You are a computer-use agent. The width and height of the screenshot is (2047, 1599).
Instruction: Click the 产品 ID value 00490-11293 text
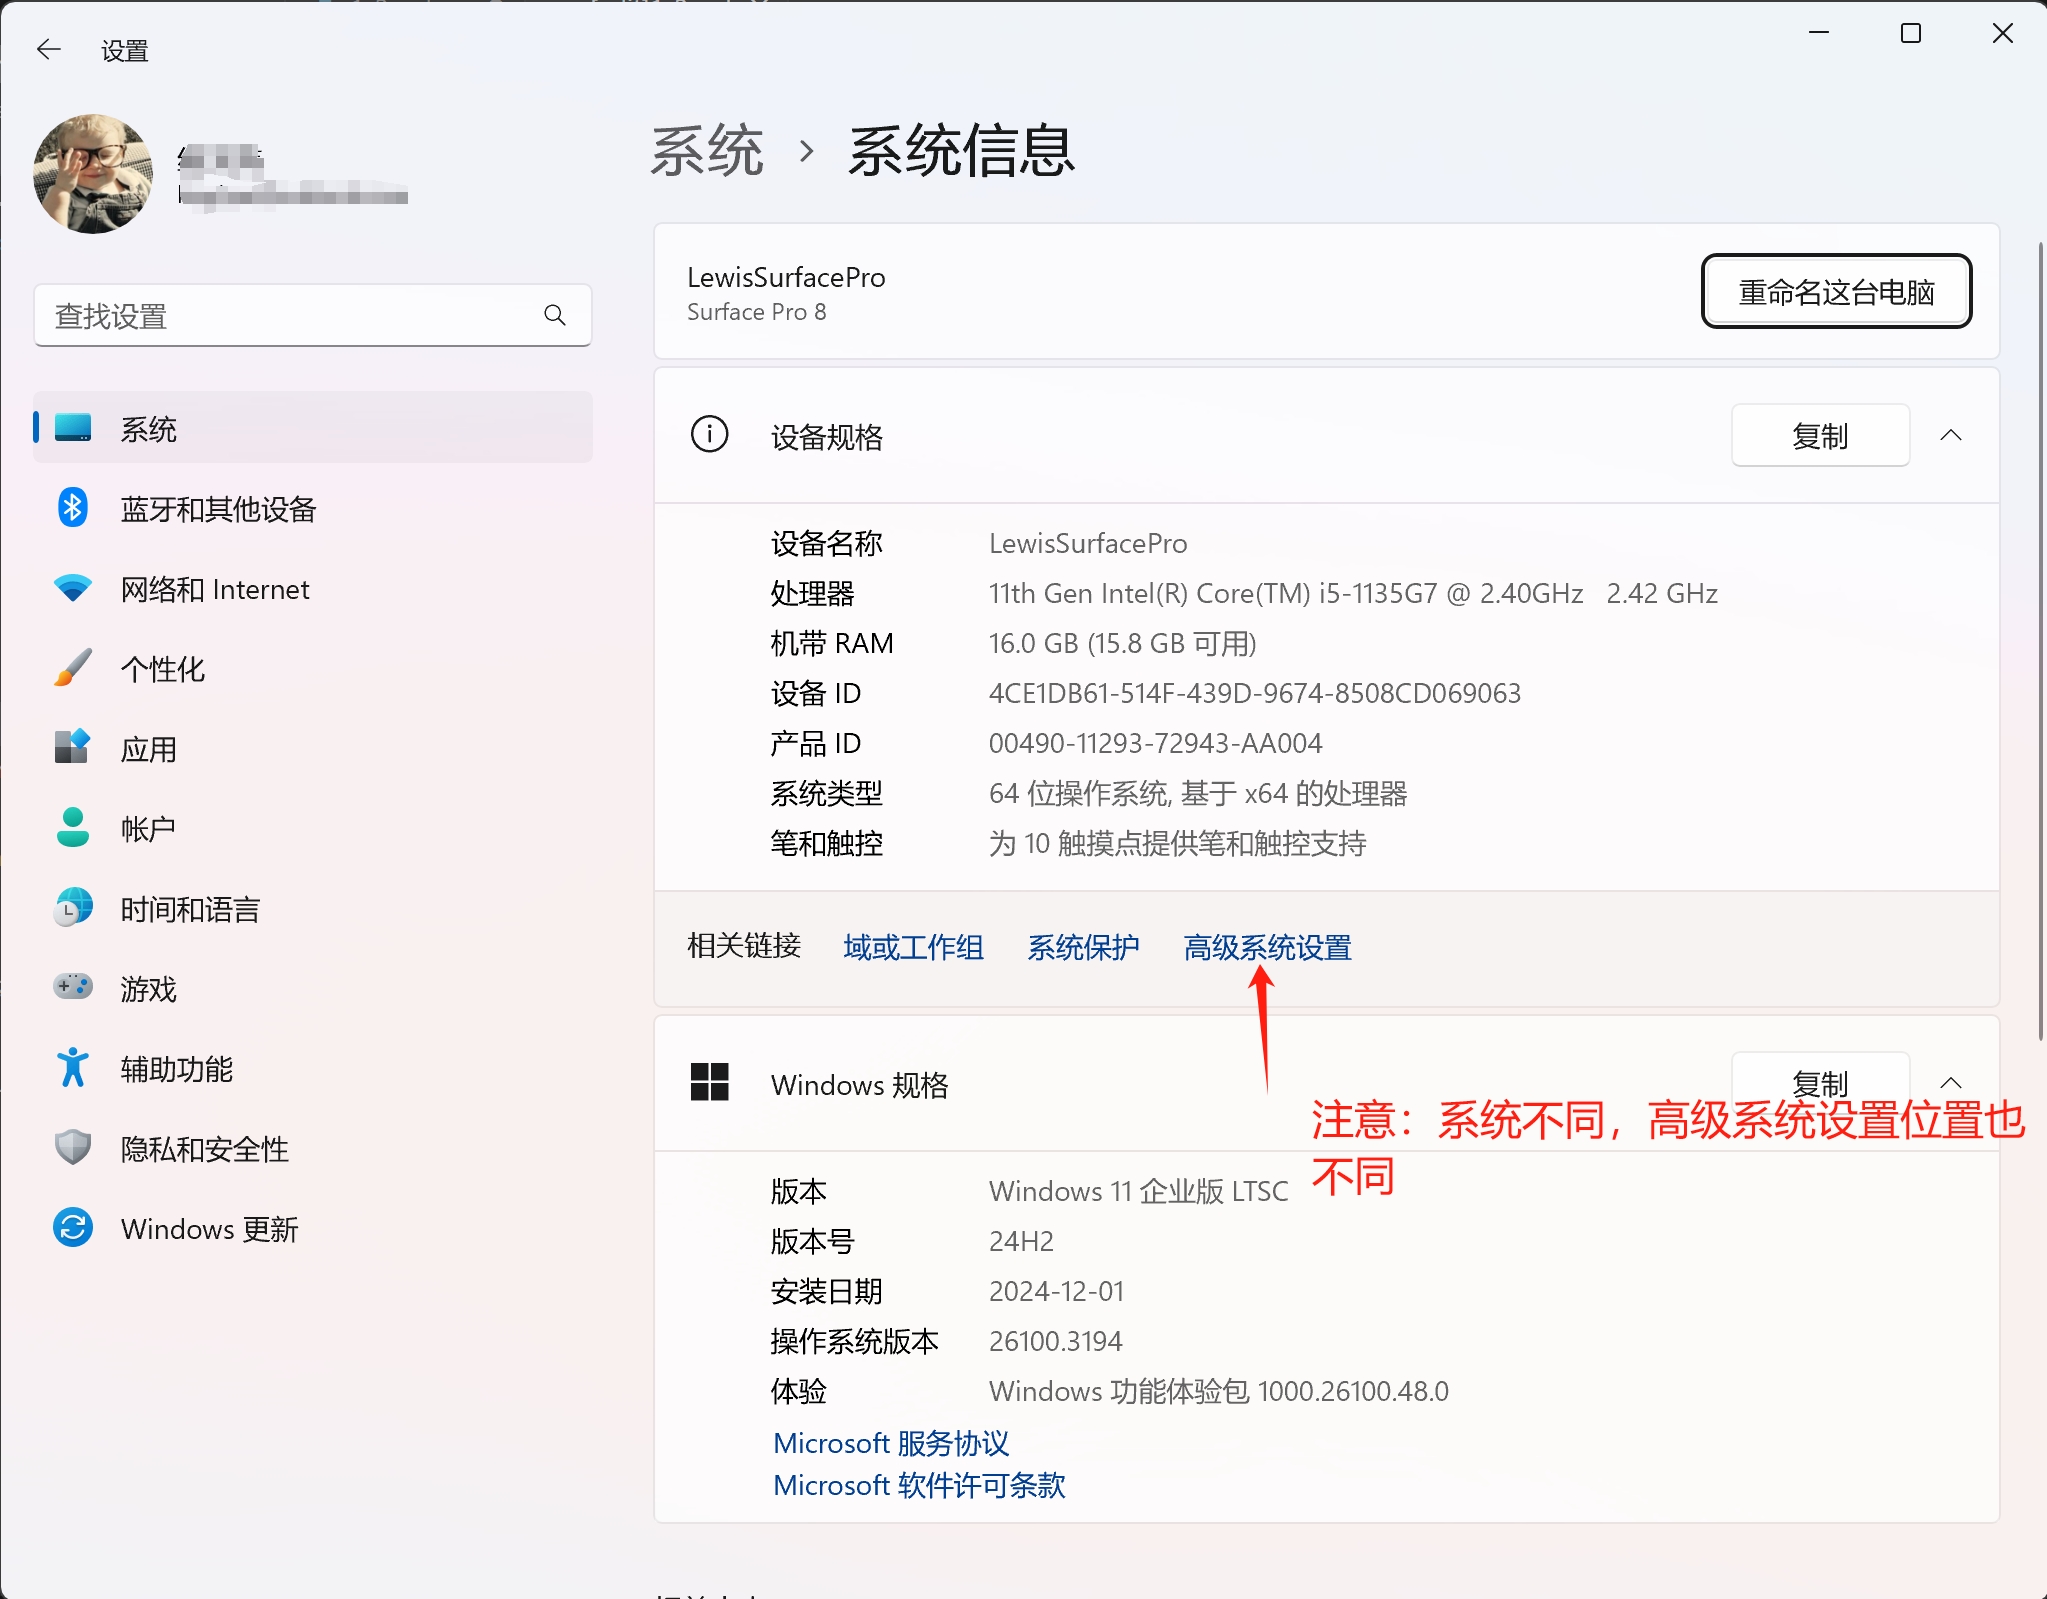click(1155, 744)
